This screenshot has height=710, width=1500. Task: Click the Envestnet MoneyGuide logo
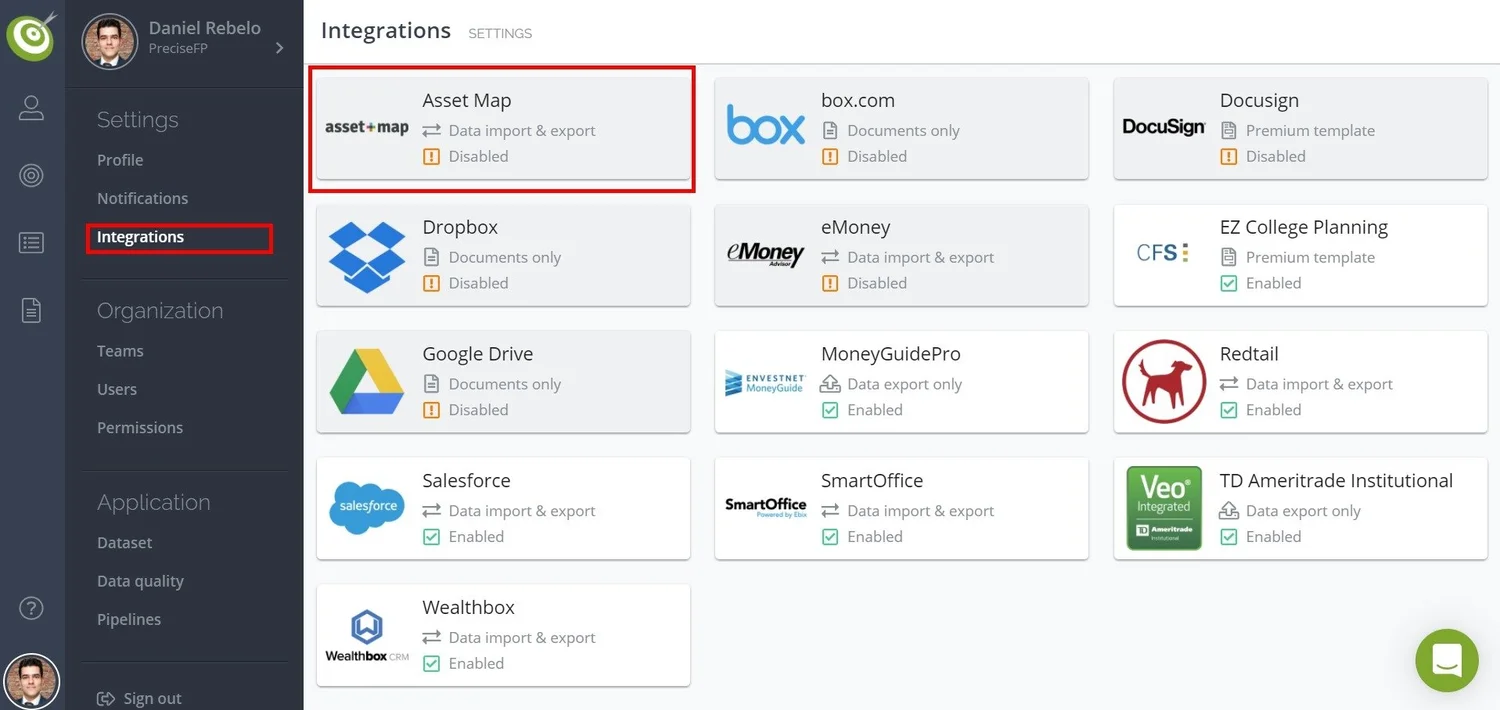[x=764, y=383]
